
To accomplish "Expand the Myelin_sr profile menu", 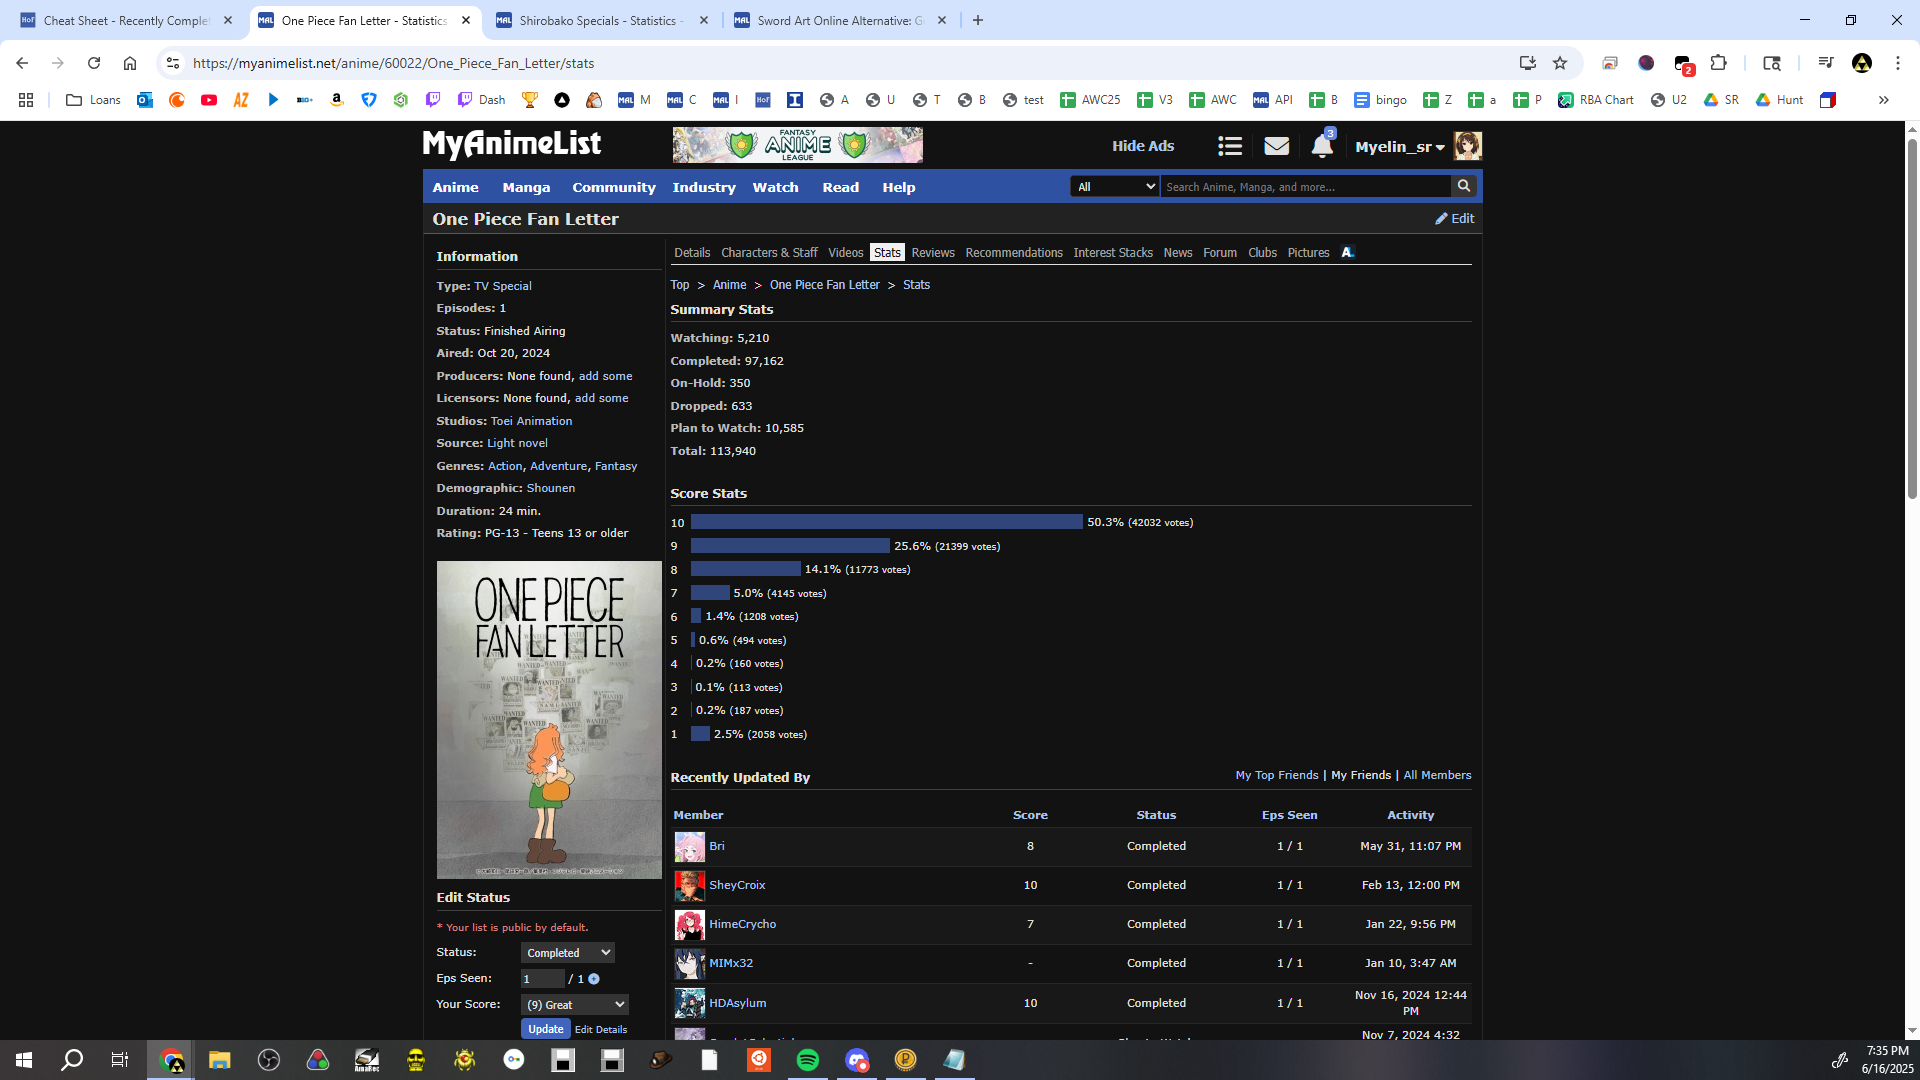I will (1399, 146).
